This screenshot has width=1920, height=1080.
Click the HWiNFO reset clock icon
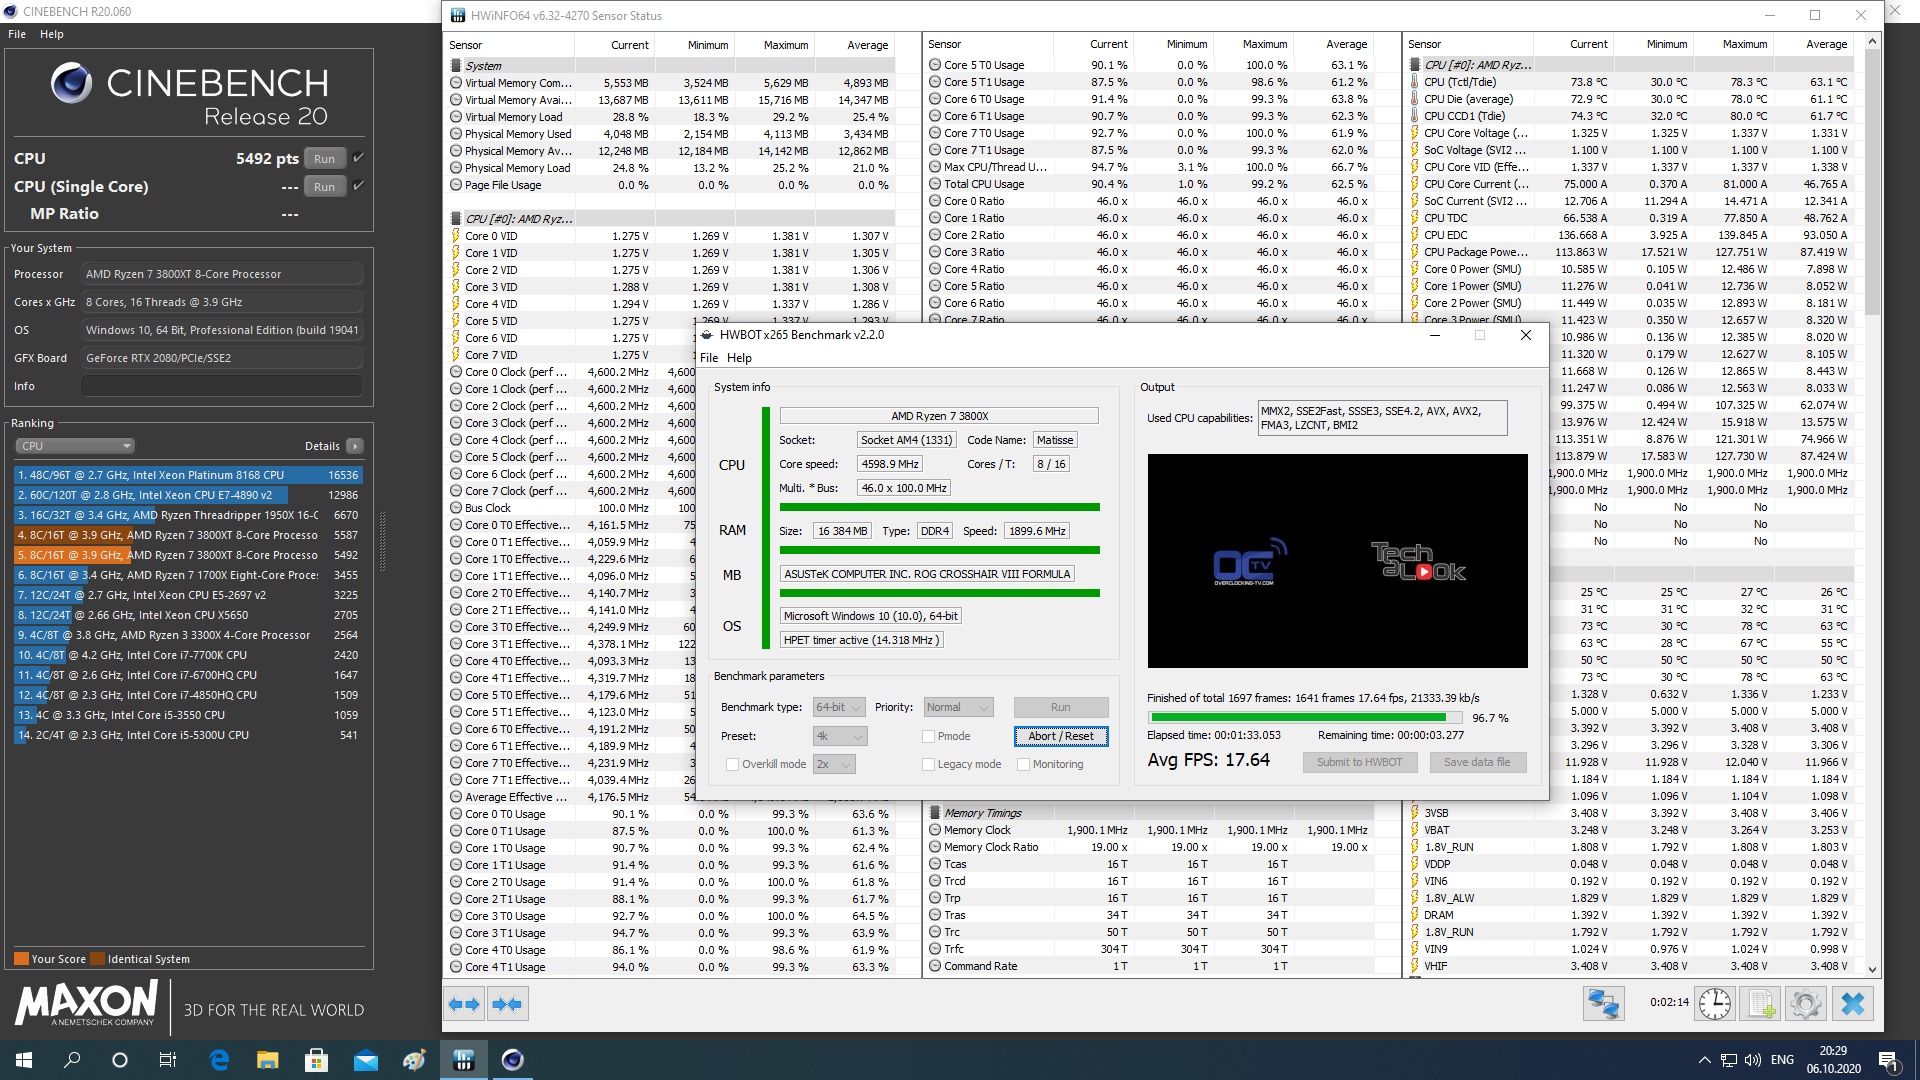[1714, 1004]
